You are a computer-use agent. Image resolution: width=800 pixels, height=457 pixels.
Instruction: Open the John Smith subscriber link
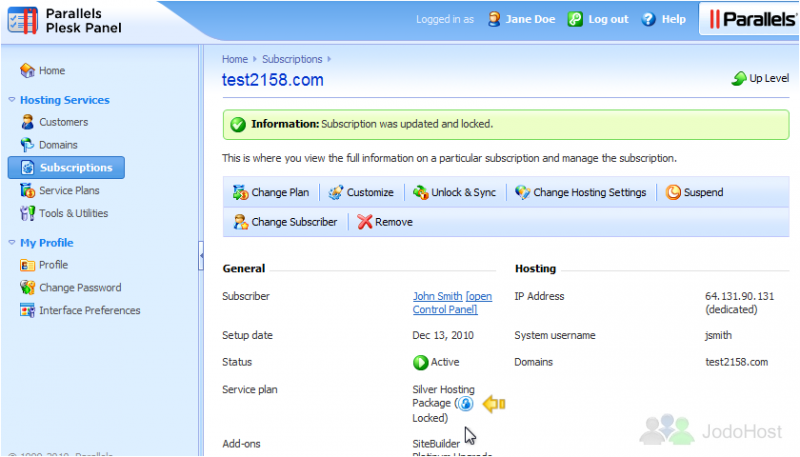(437, 296)
